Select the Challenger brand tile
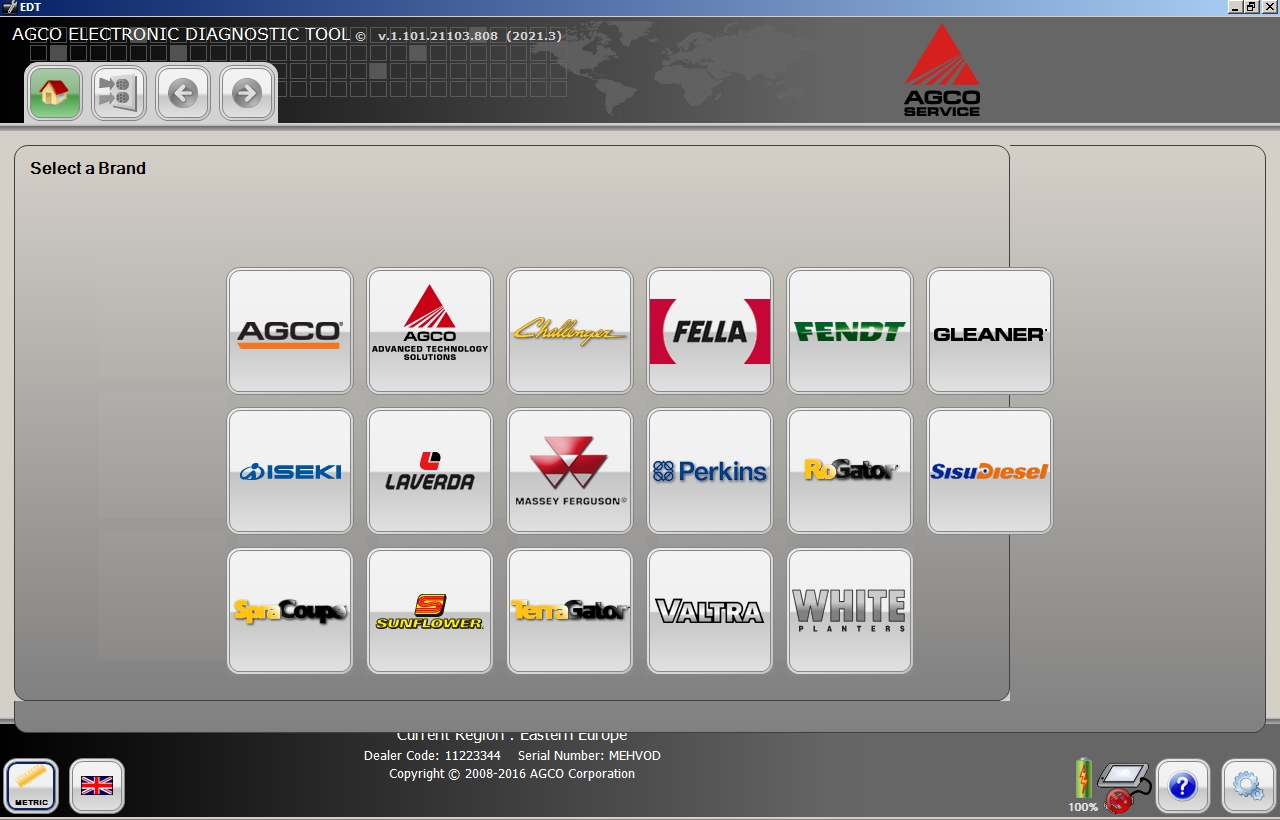This screenshot has height=820, width=1280. tap(570, 331)
